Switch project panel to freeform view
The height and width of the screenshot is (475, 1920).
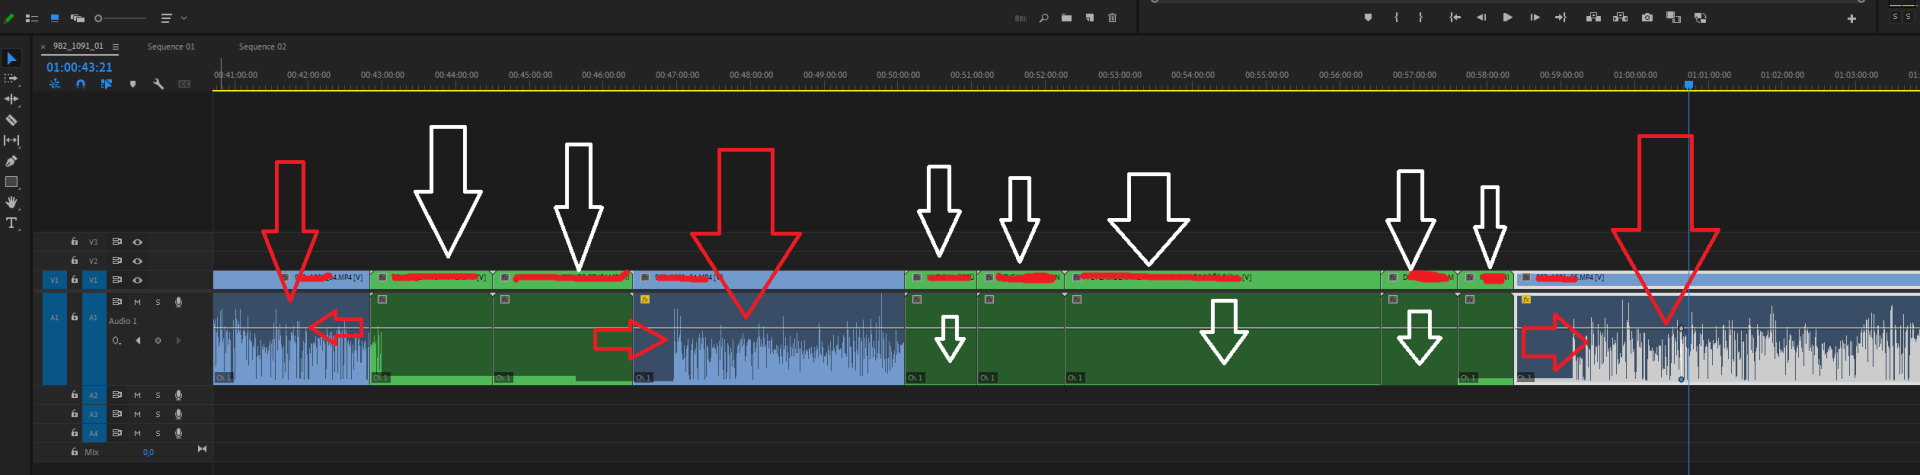pyautogui.click(x=77, y=18)
